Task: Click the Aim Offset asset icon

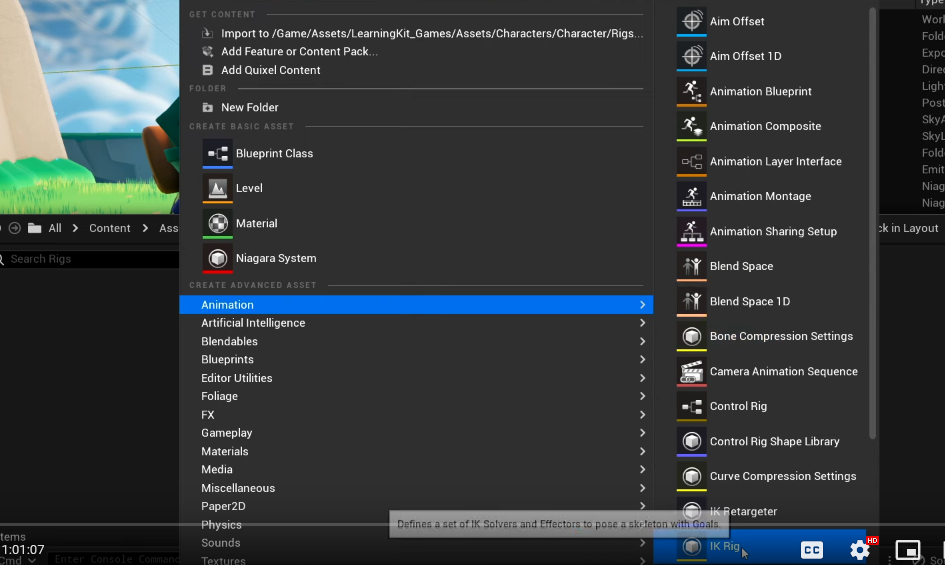Action: tap(691, 21)
